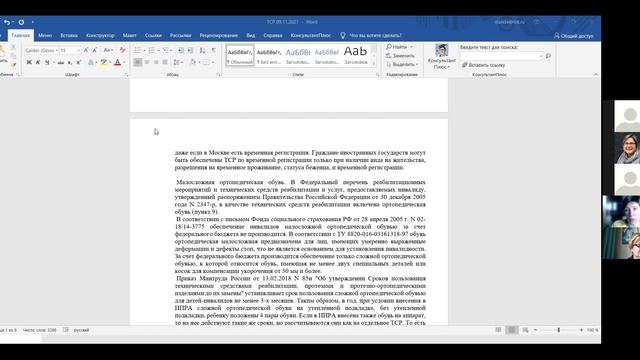
Task: Click the Заменить replace button
Action: coord(400,56)
